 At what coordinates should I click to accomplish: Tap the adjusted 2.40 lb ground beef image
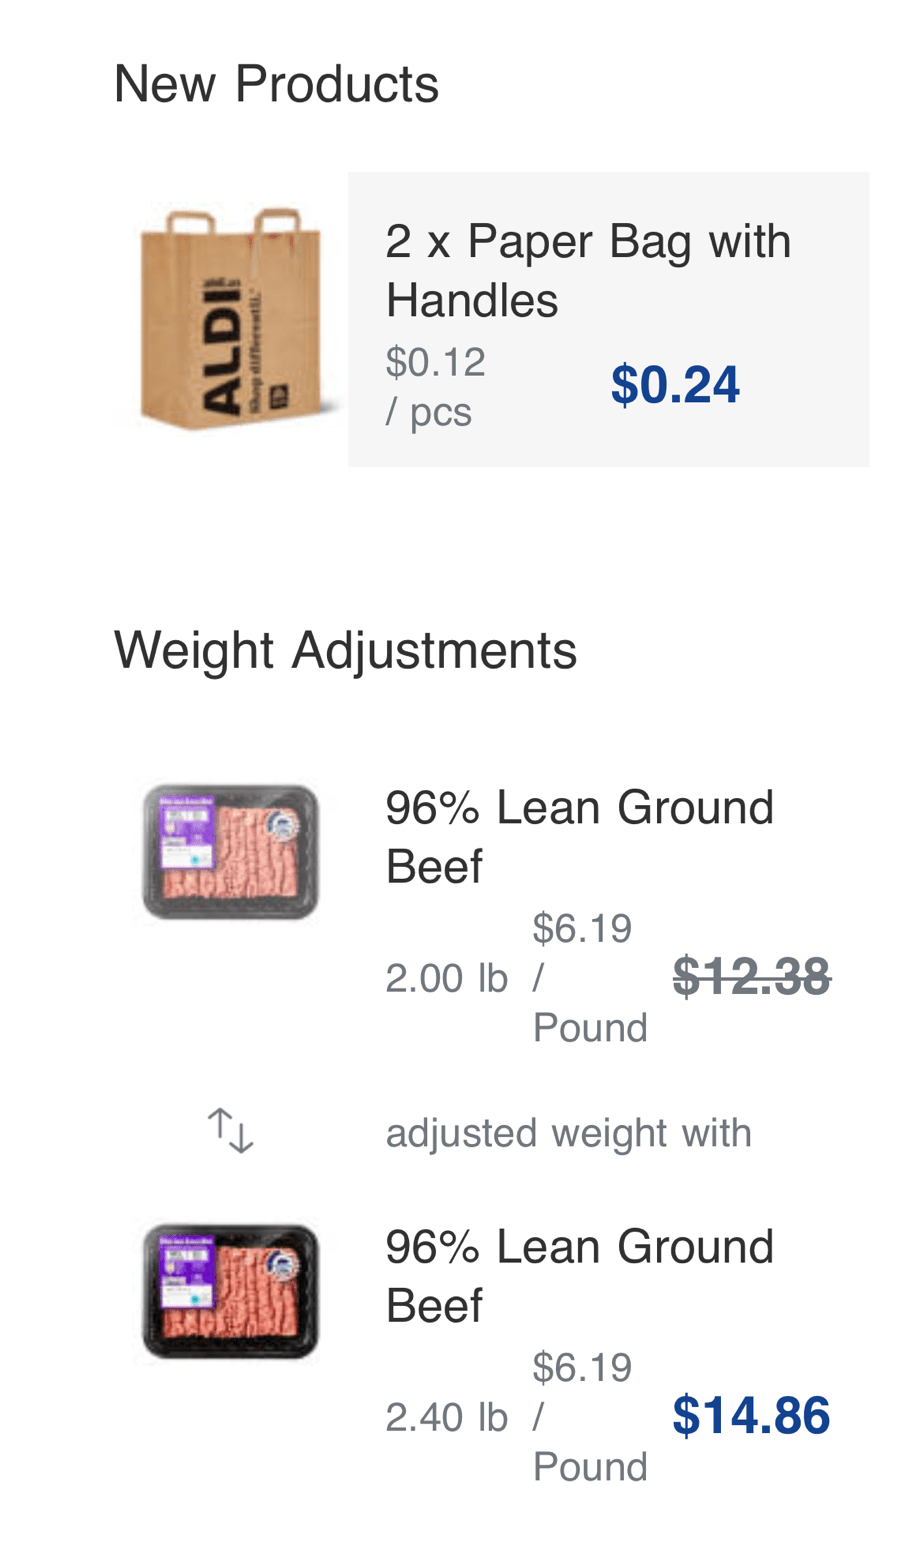[x=231, y=1290]
